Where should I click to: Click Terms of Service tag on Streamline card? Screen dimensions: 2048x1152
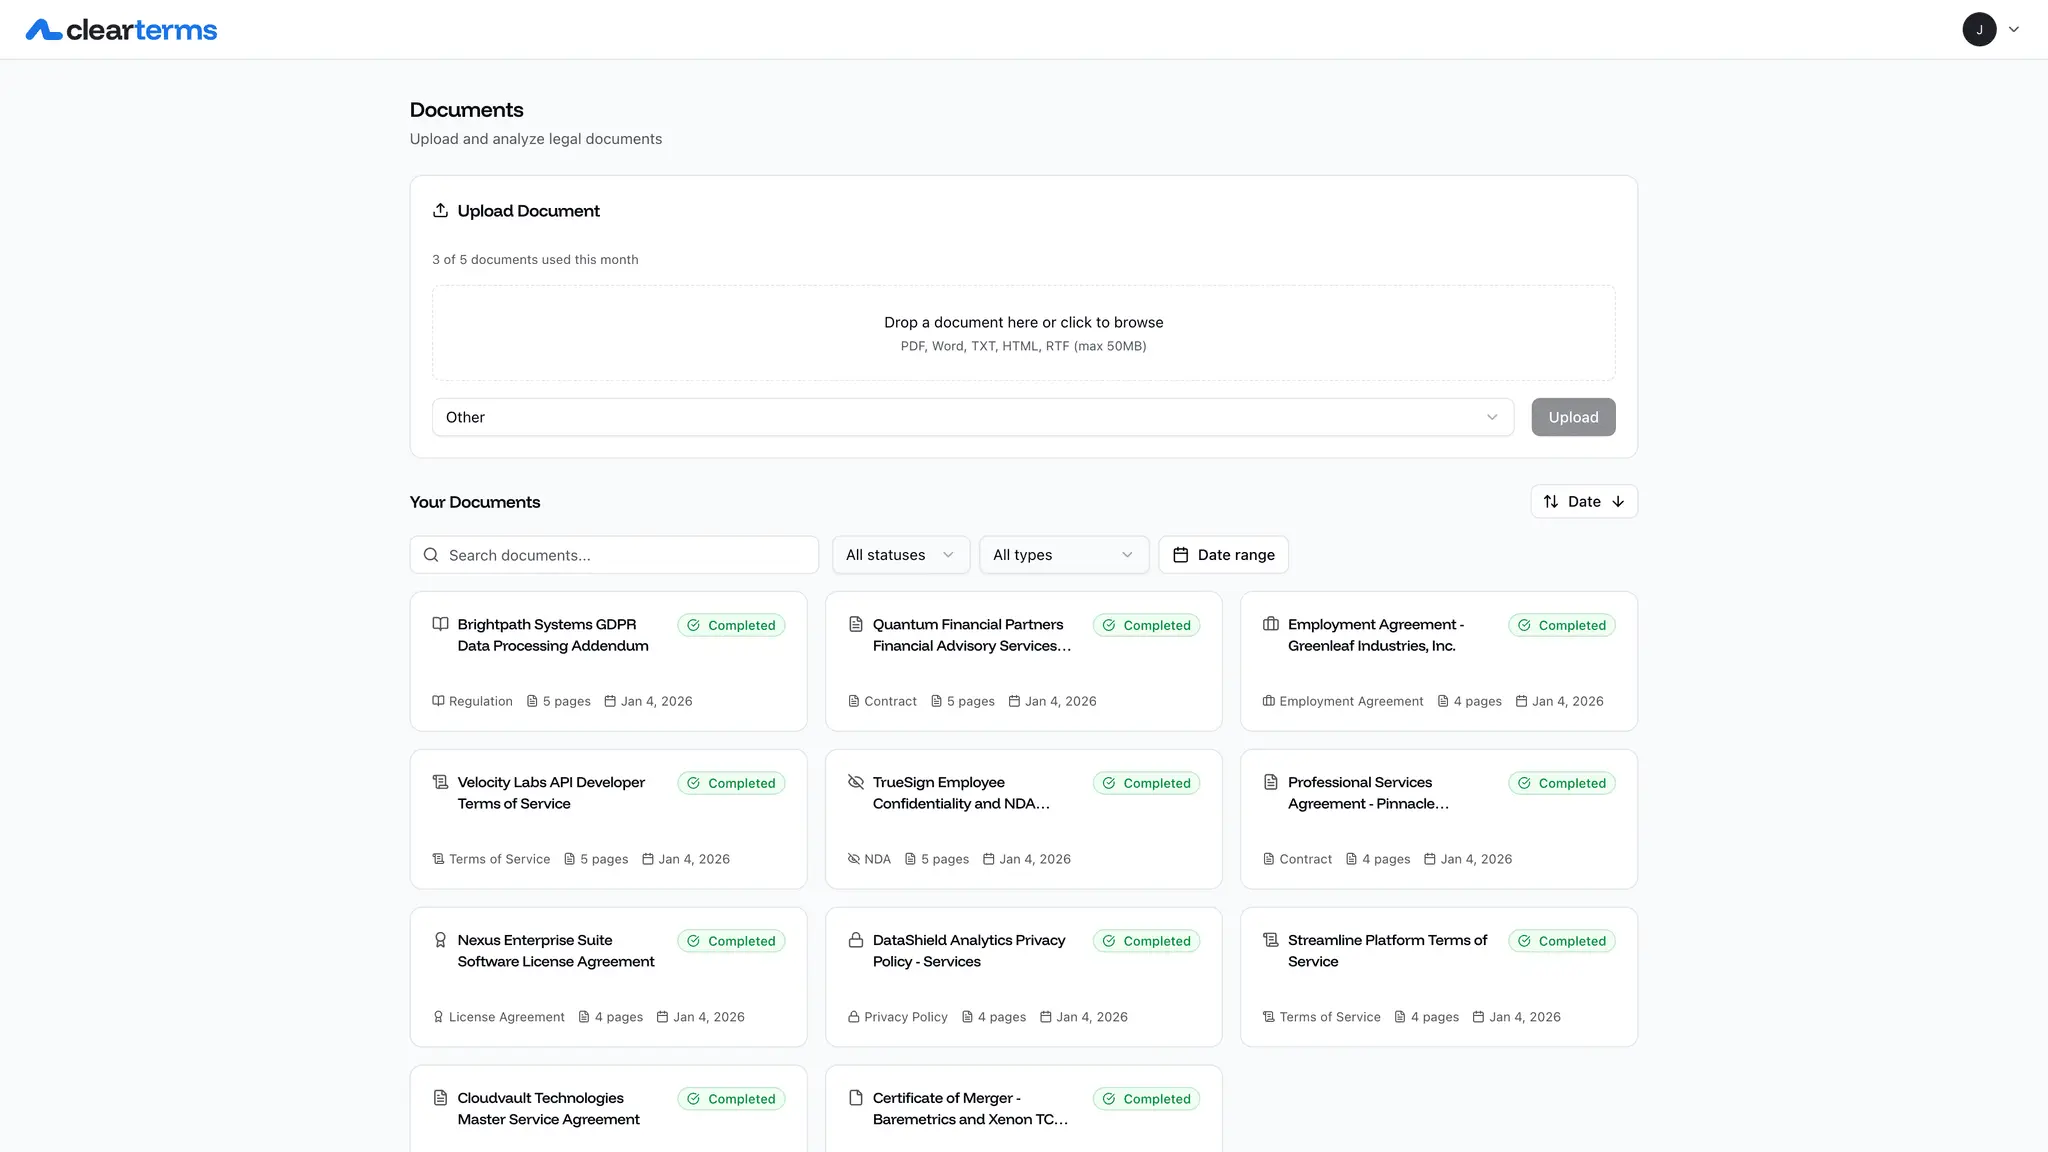1321,1017
